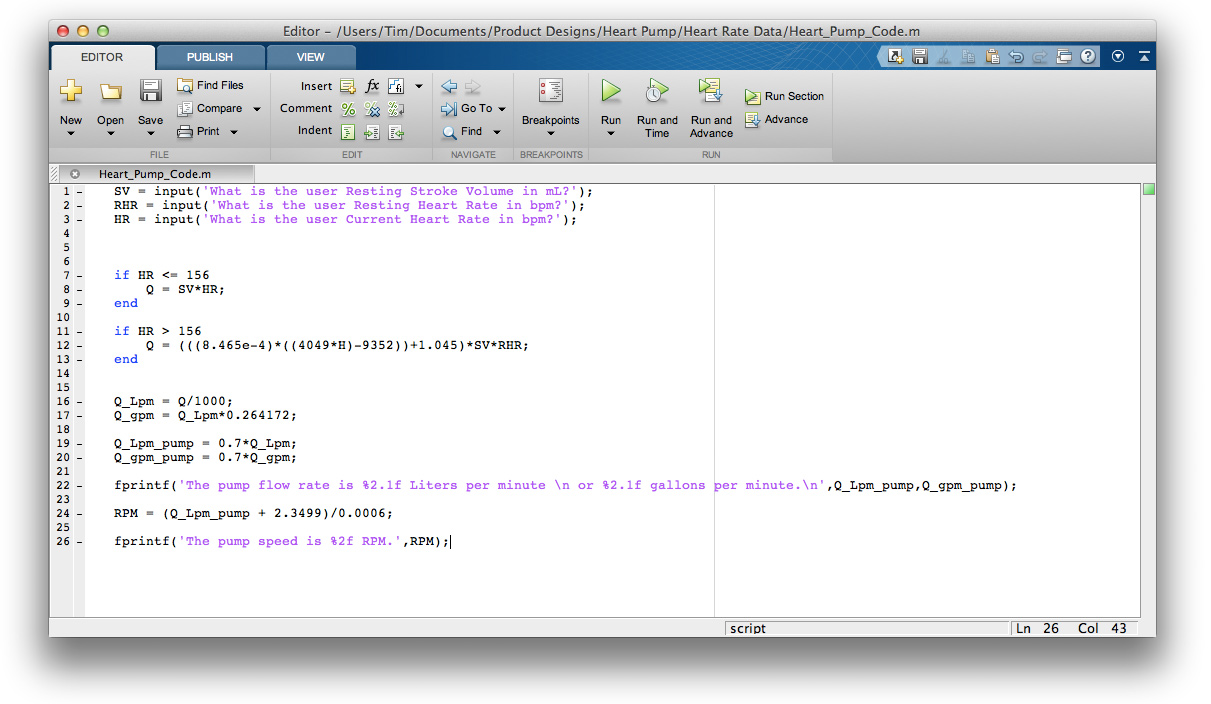Expand the Compare dropdown arrow

tap(256, 109)
